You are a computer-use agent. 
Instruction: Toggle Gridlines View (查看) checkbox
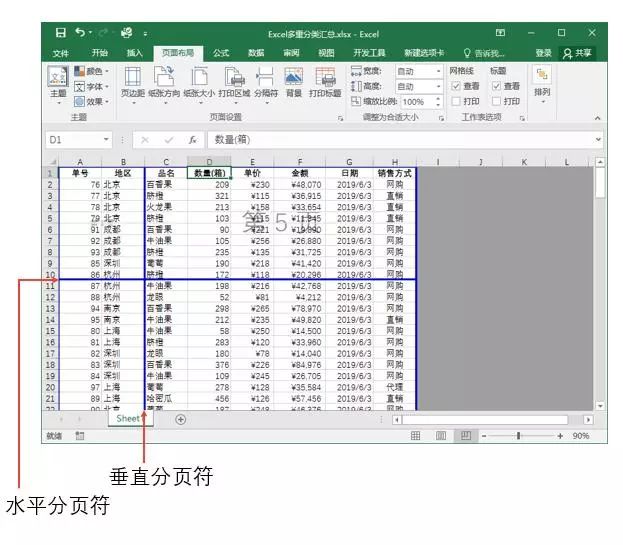(x=456, y=86)
